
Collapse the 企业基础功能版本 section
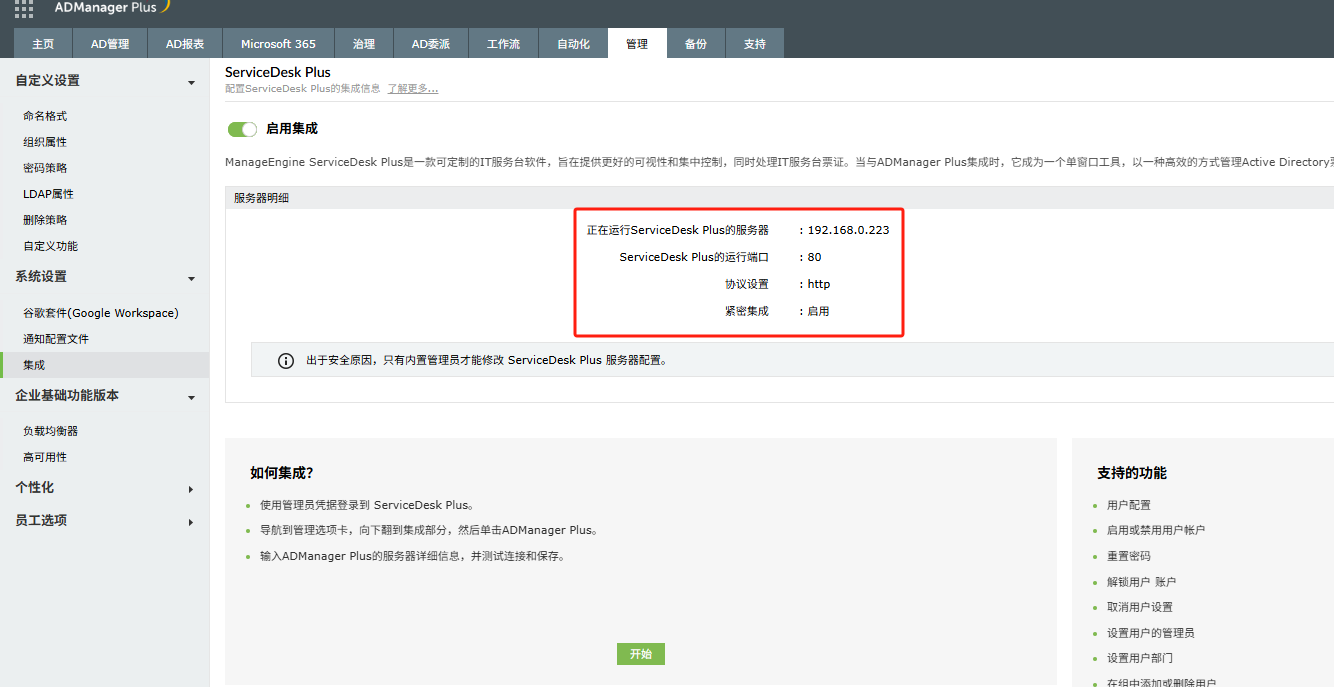pyautogui.click(x=191, y=397)
